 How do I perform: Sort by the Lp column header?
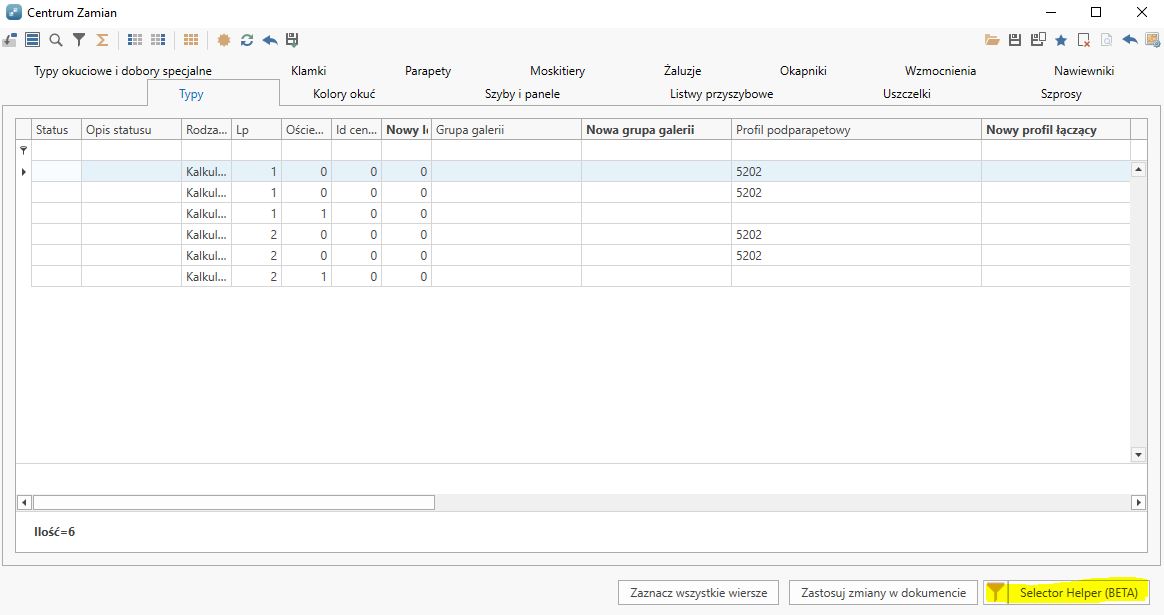(256, 129)
